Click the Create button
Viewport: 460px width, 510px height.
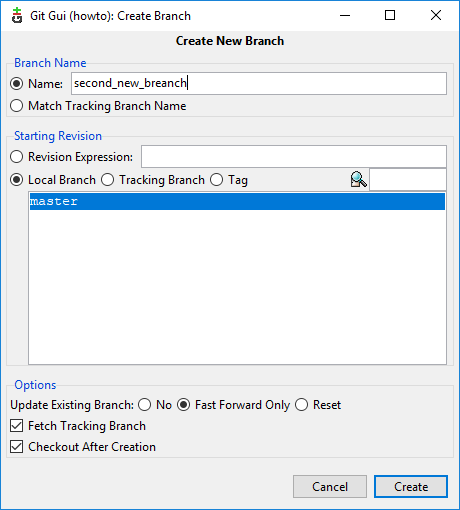point(411,487)
